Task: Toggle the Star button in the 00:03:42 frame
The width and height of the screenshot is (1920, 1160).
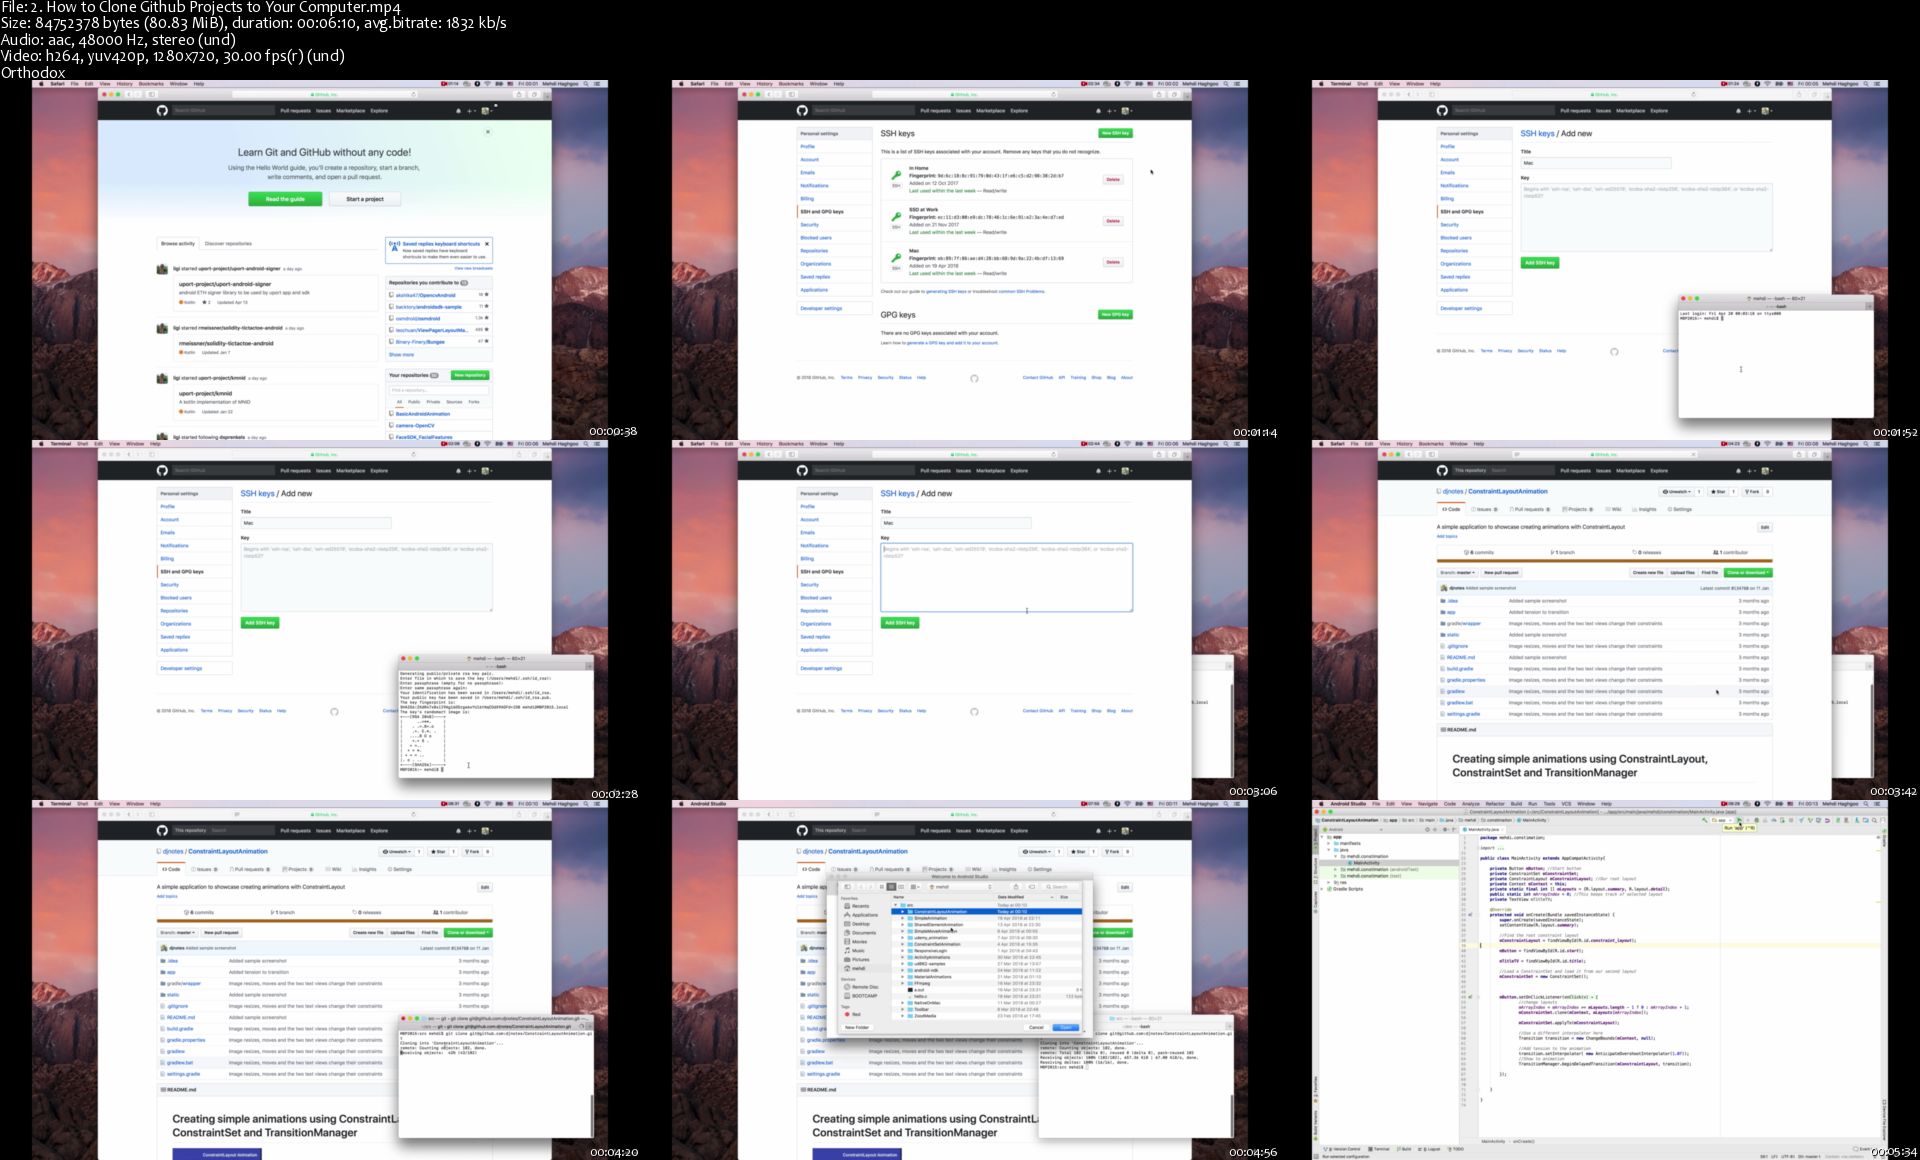Action: click(1720, 492)
